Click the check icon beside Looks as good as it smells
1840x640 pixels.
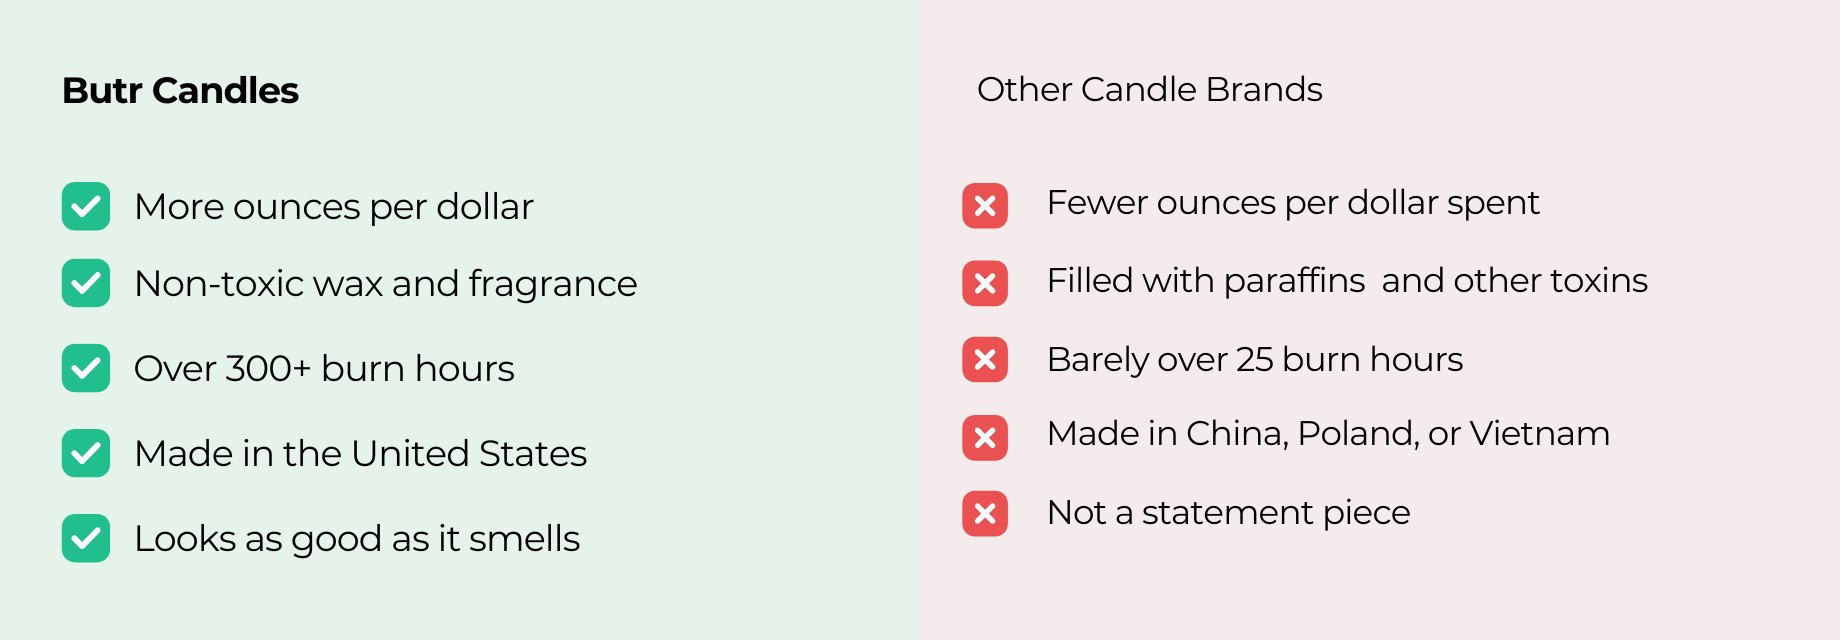[x=86, y=538]
